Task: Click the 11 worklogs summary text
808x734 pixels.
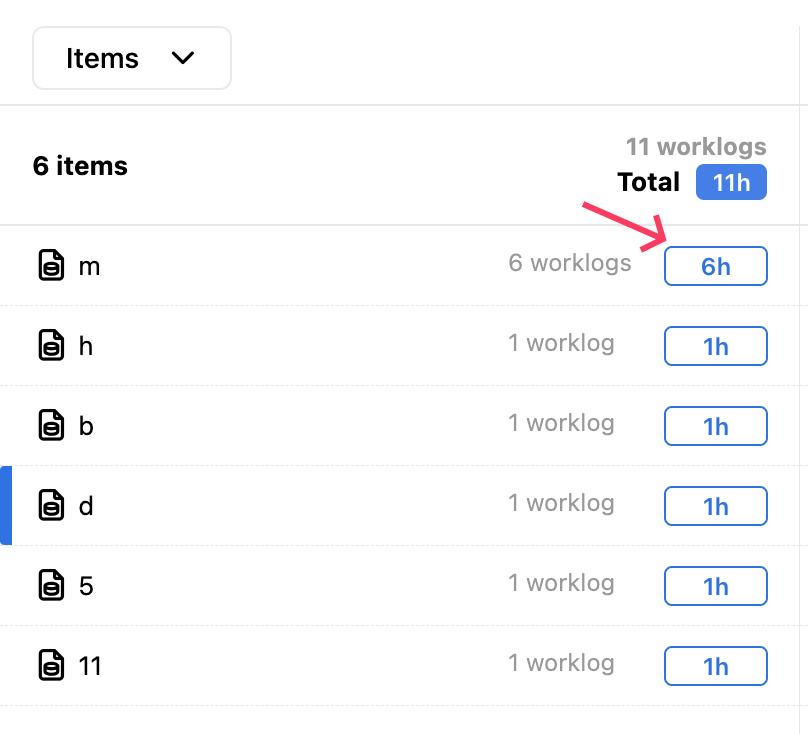Action: 696,147
